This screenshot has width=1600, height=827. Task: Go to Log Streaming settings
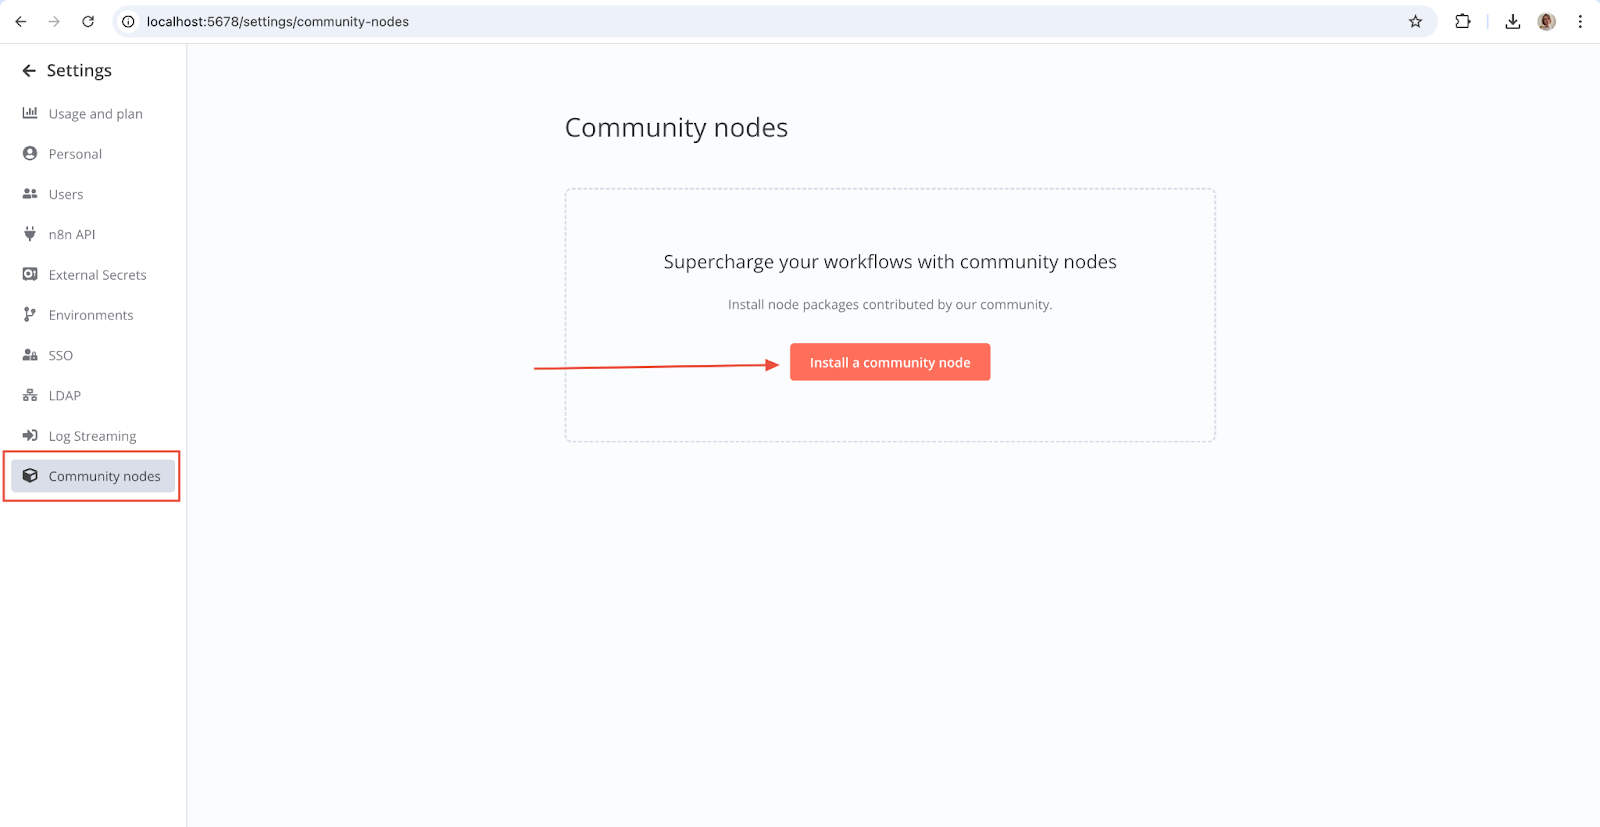pos(93,436)
